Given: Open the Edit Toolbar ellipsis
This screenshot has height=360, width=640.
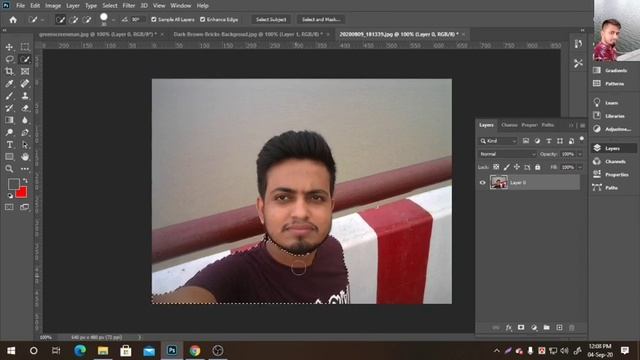Looking at the screenshot, I should tap(25, 169).
